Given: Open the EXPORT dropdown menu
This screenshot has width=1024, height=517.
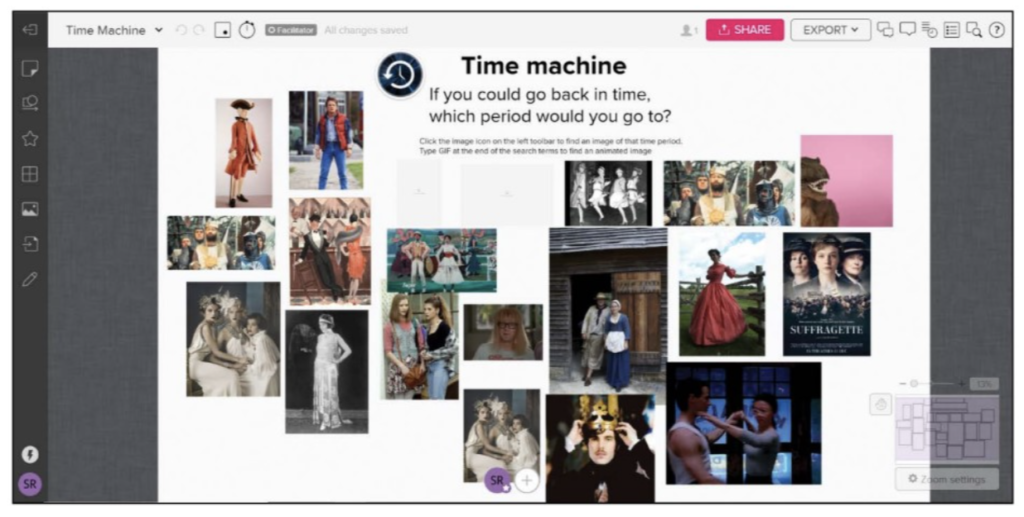Looking at the screenshot, I should pyautogui.click(x=831, y=30).
